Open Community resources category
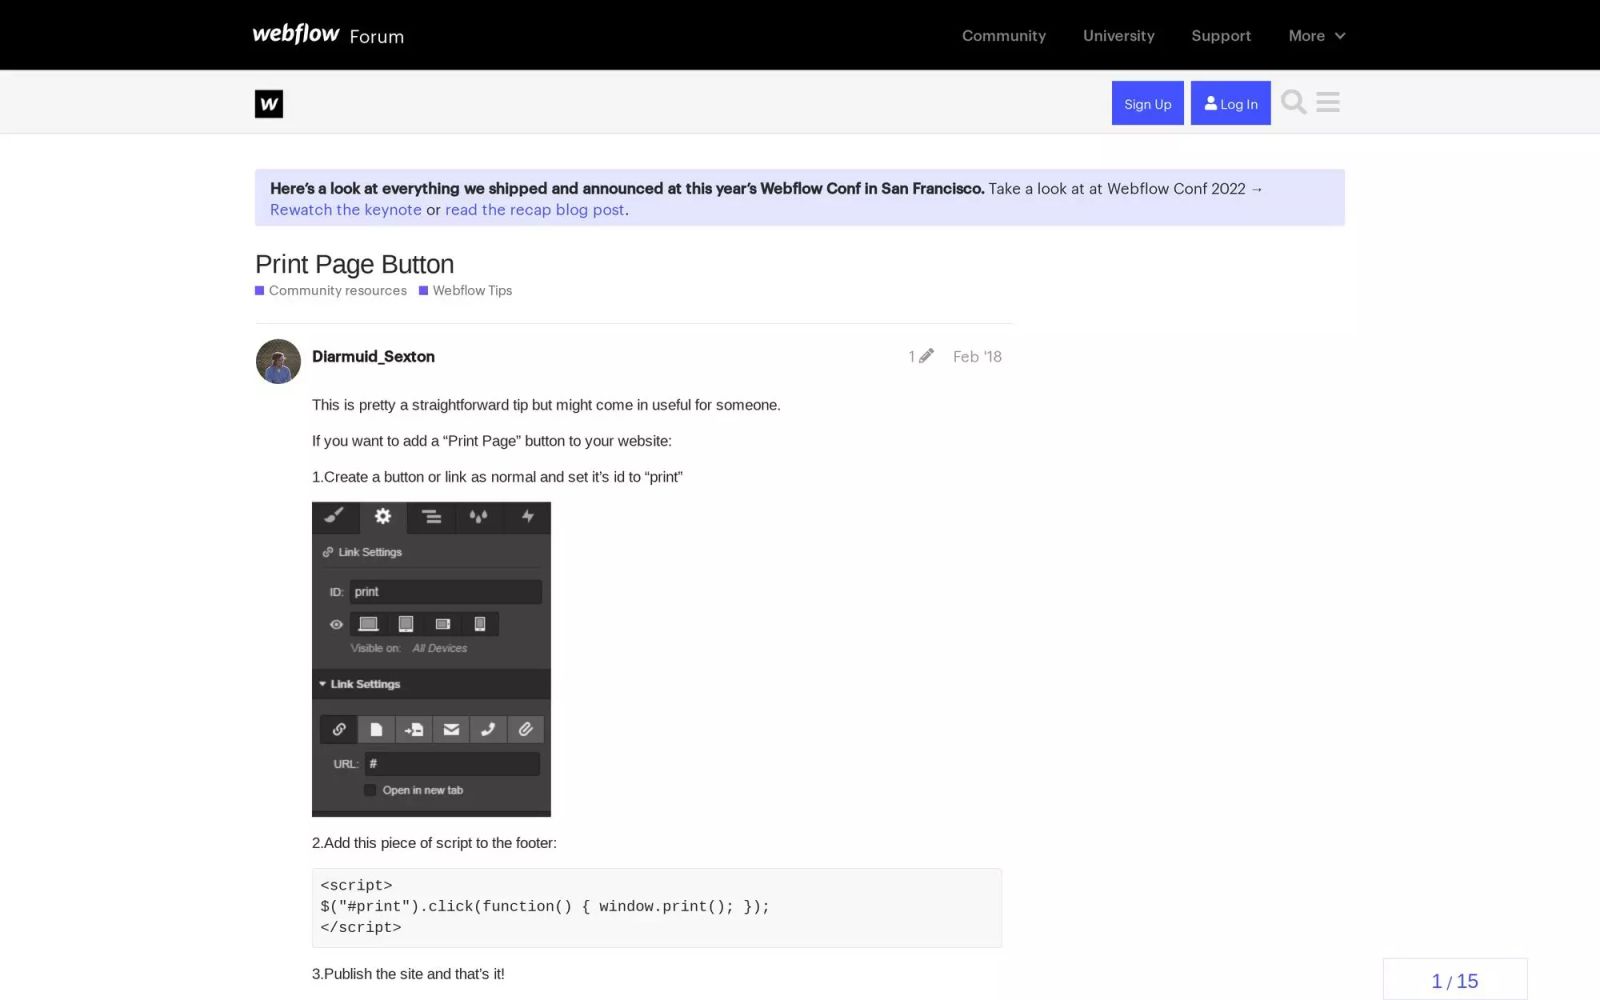 pos(331,290)
